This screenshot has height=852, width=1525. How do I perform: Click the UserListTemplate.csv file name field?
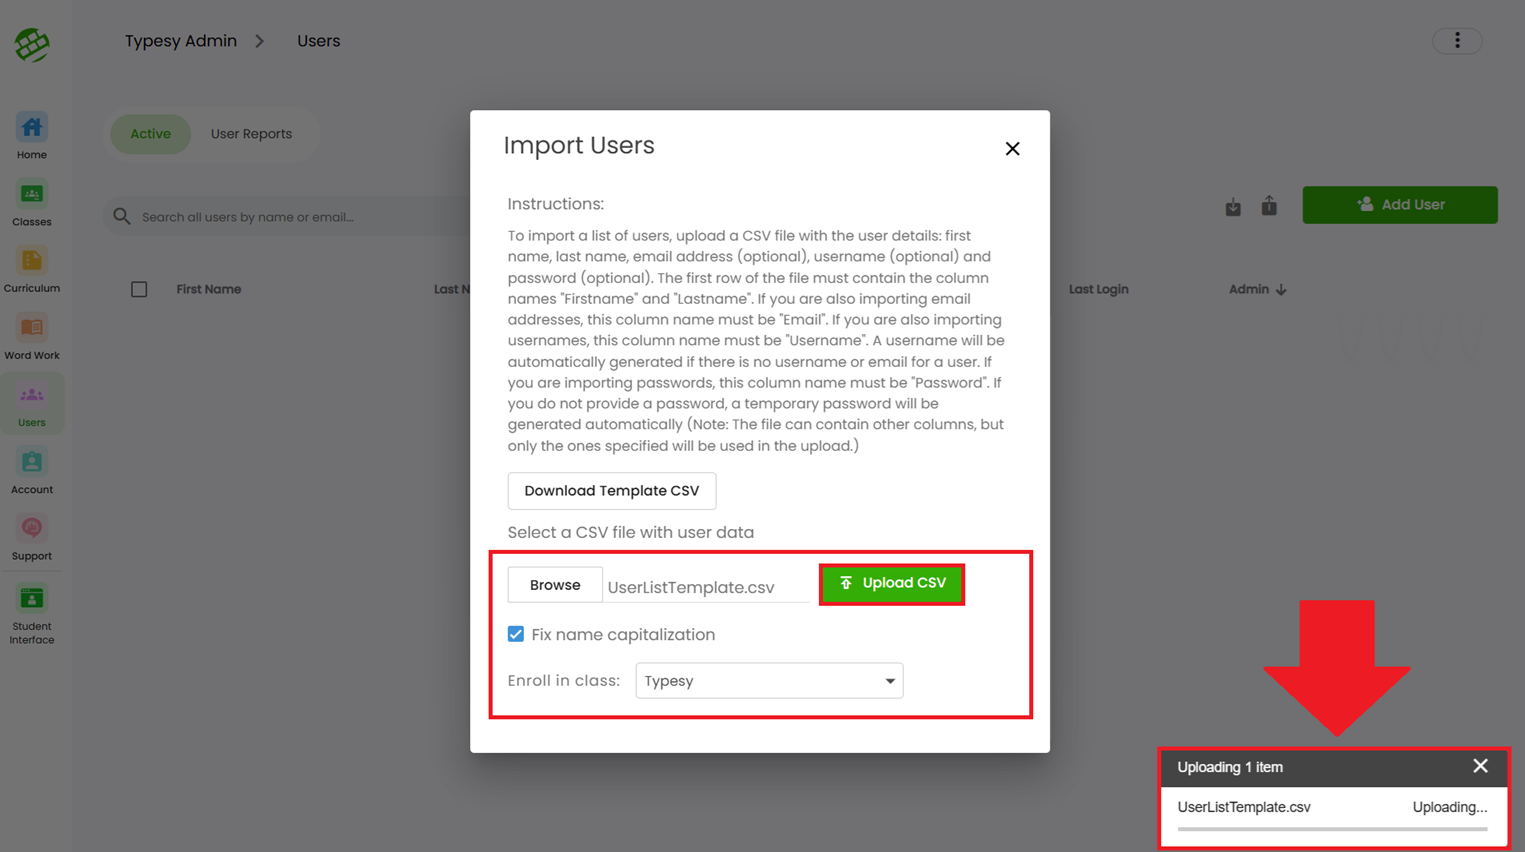pyautogui.click(x=708, y=587)
